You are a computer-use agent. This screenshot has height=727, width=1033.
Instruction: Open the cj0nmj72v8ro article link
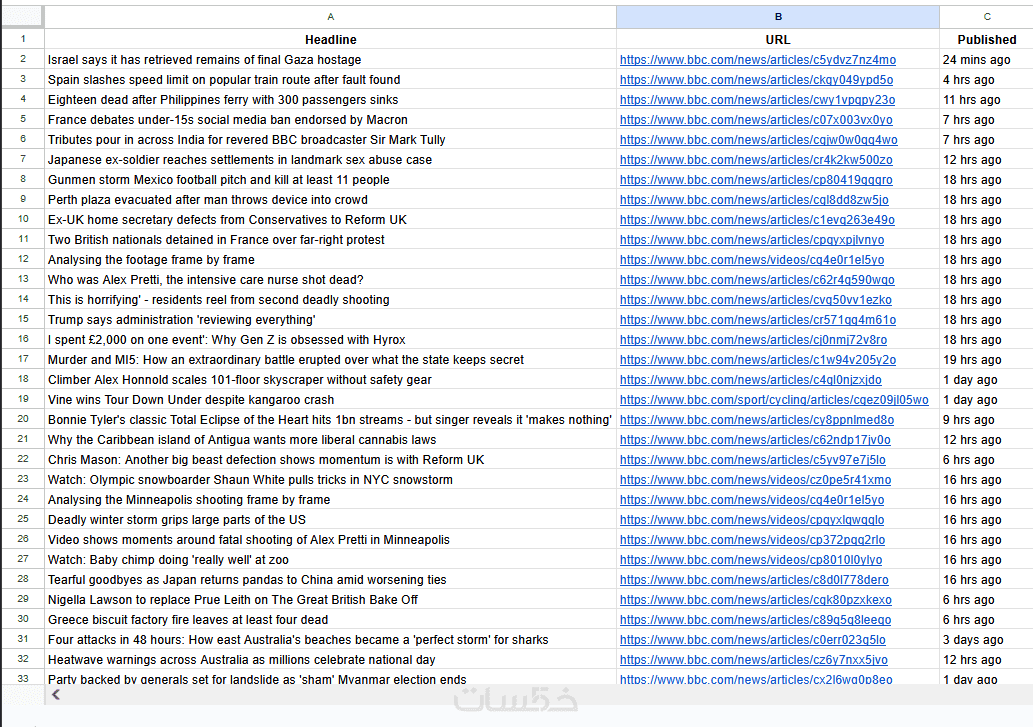coord(753,340)
